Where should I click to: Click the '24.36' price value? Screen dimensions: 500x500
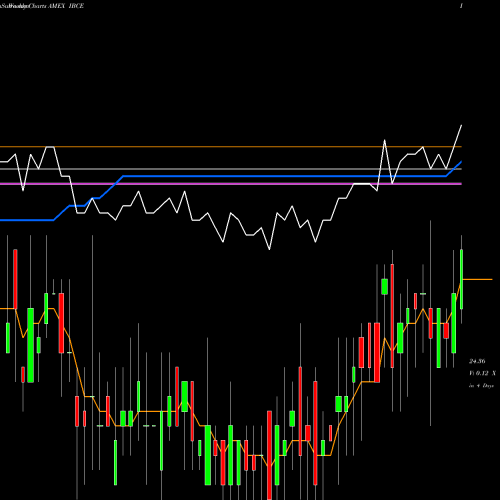[477, 361]
